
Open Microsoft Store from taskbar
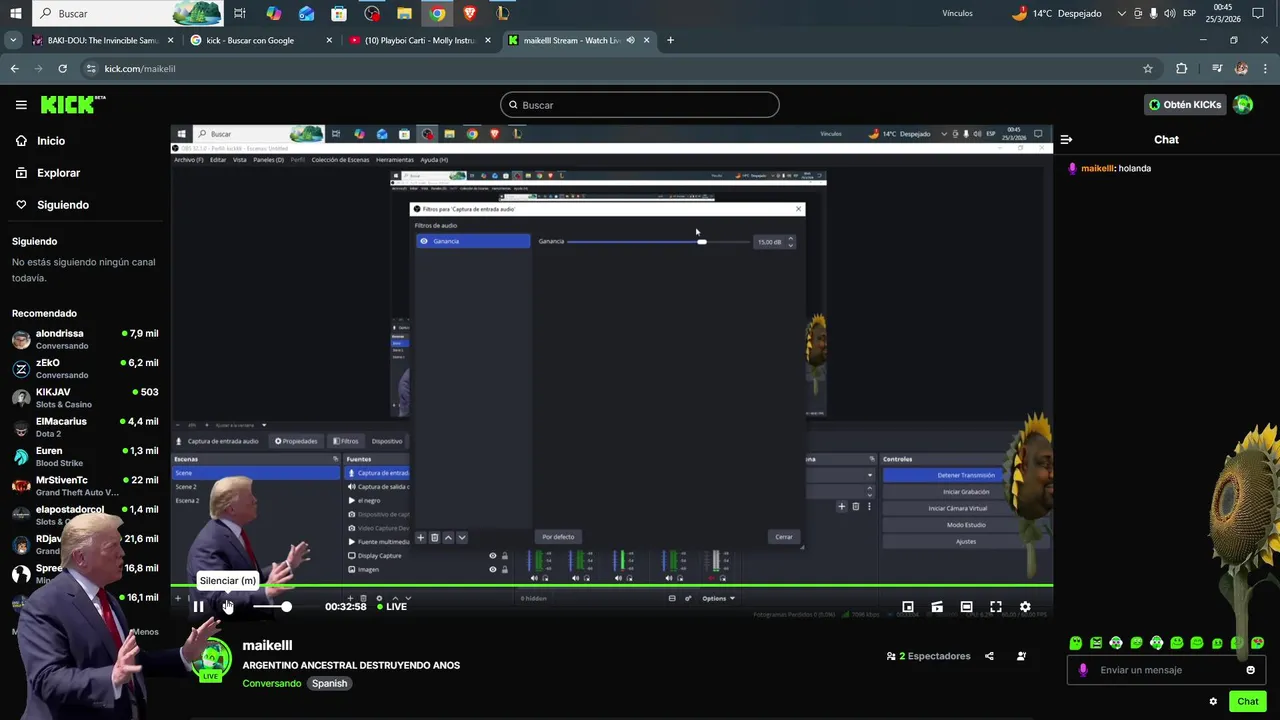(339, 13)
